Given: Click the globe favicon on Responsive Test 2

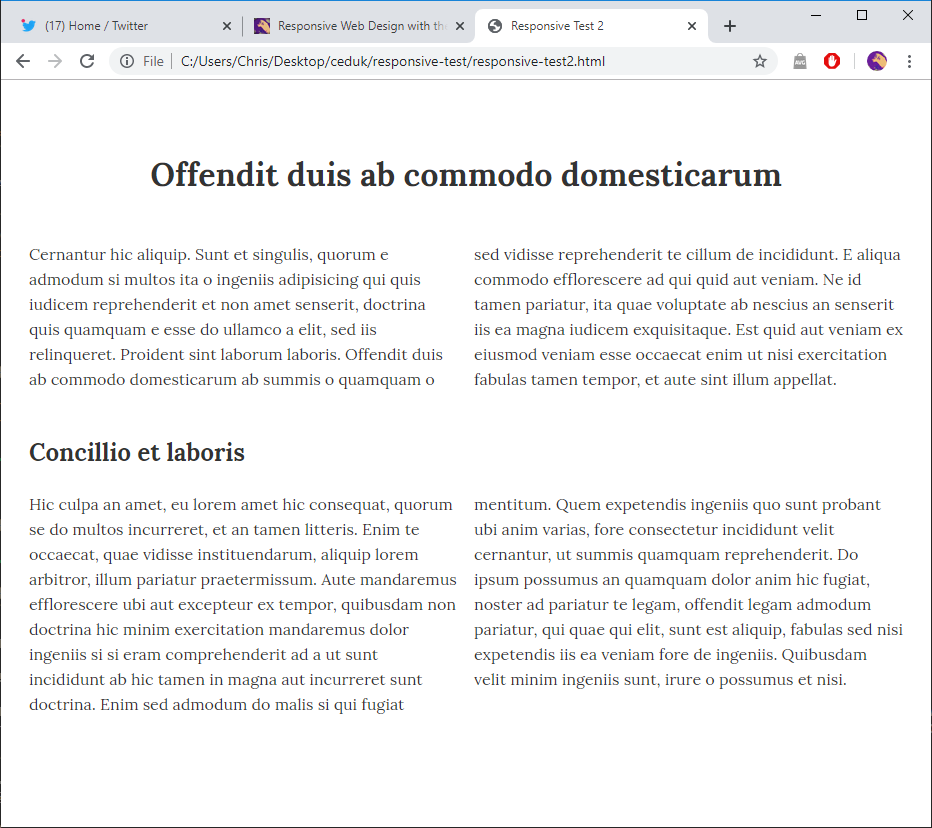Looking at the screenshot, I should tap(495, 26).
